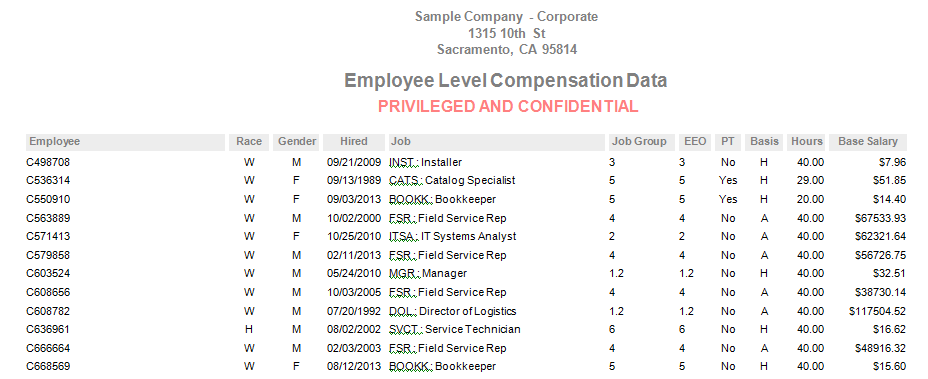Image resolution: width=928 pixels, height=379 pixels.
Task: Click base salary $67533.93
Action: point(880,219)
